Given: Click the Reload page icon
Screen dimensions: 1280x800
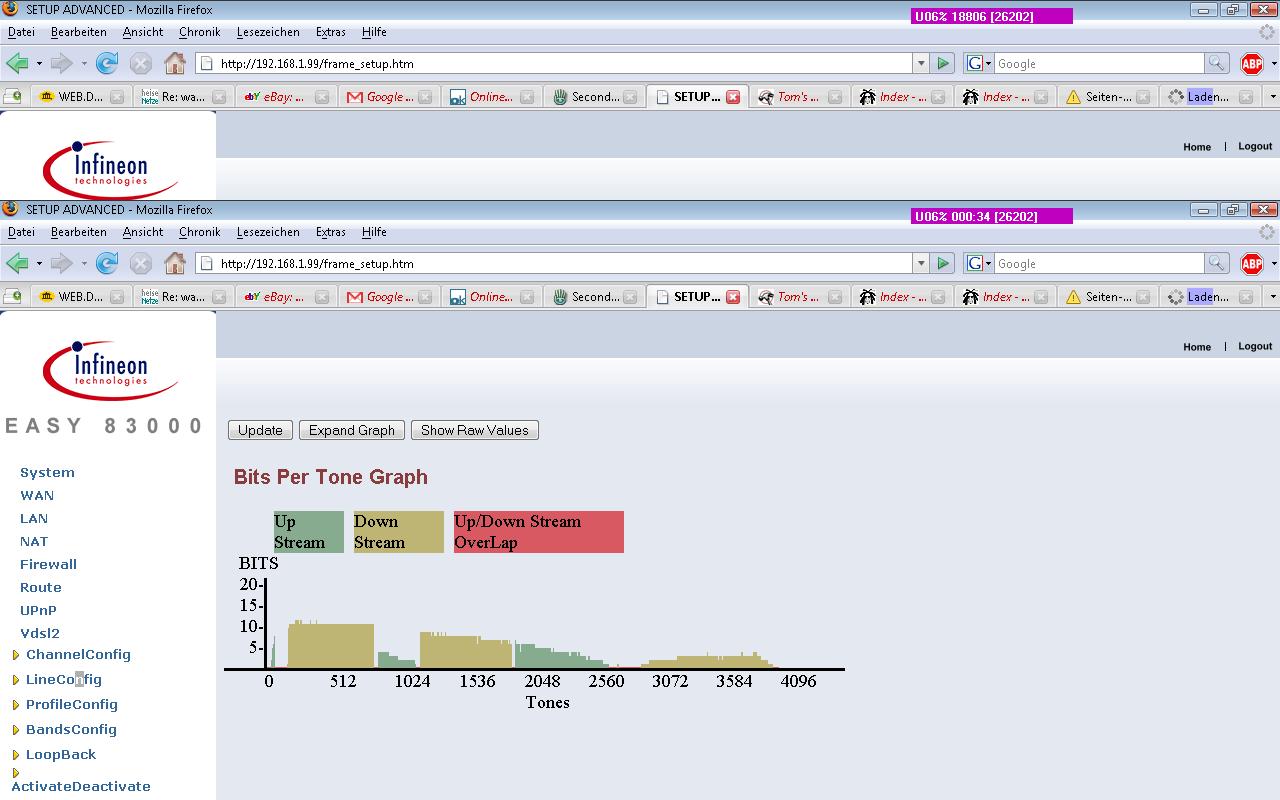Looking at the screenshot, I should coord(107,263).
